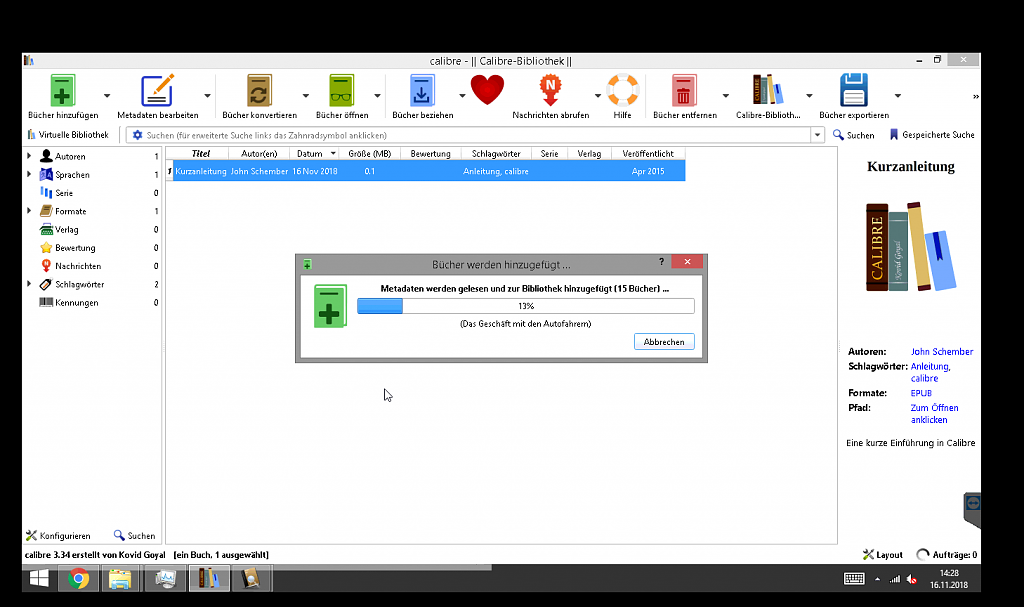Open the Hilfe lifebuoy icon
The width and height of the screenshot is (1024, 607).
(x=622, y=90)
